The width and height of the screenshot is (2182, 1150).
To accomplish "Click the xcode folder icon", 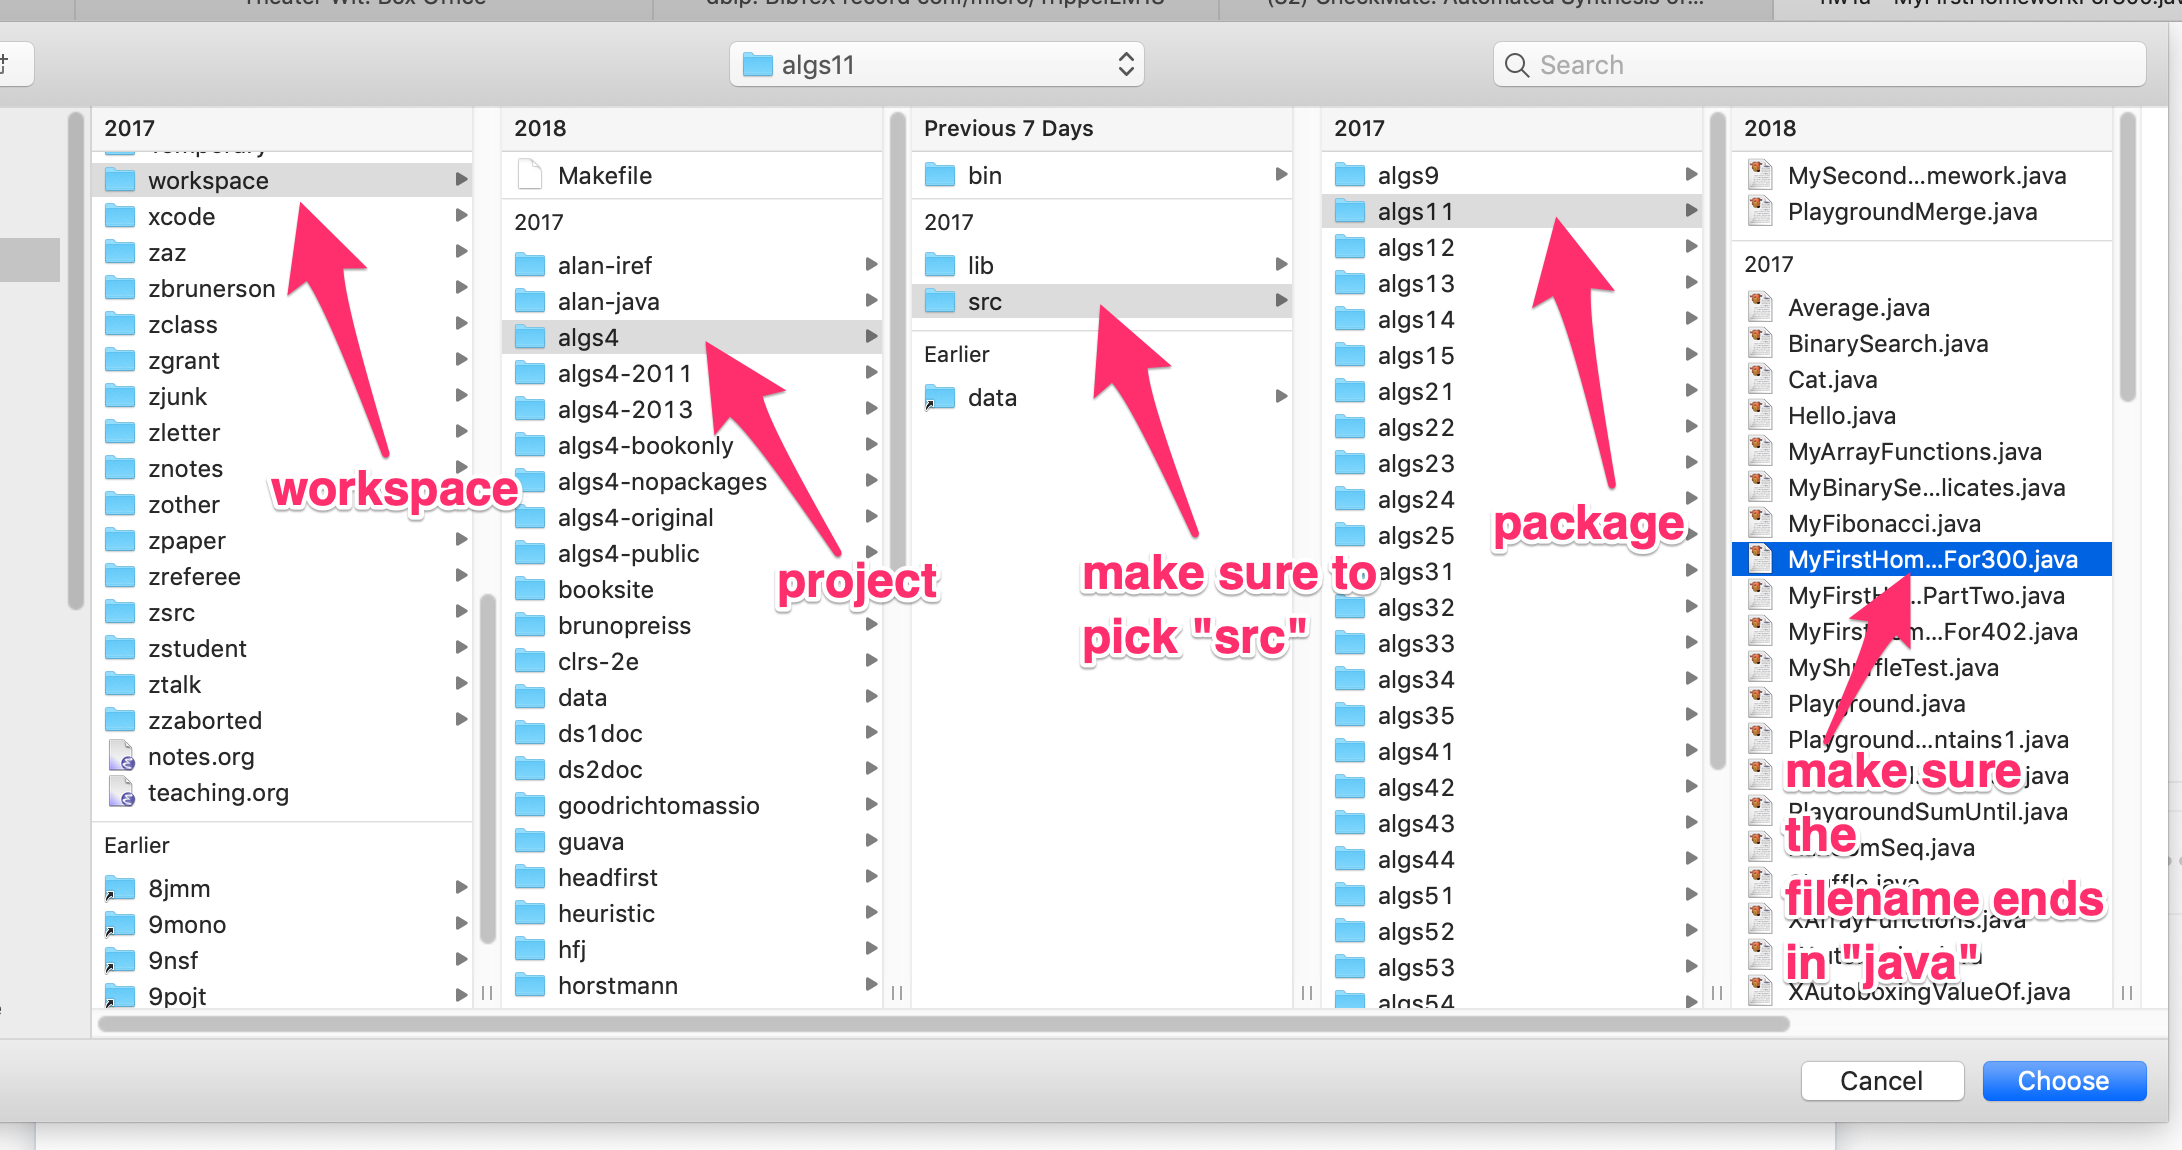I will (120, 217).
